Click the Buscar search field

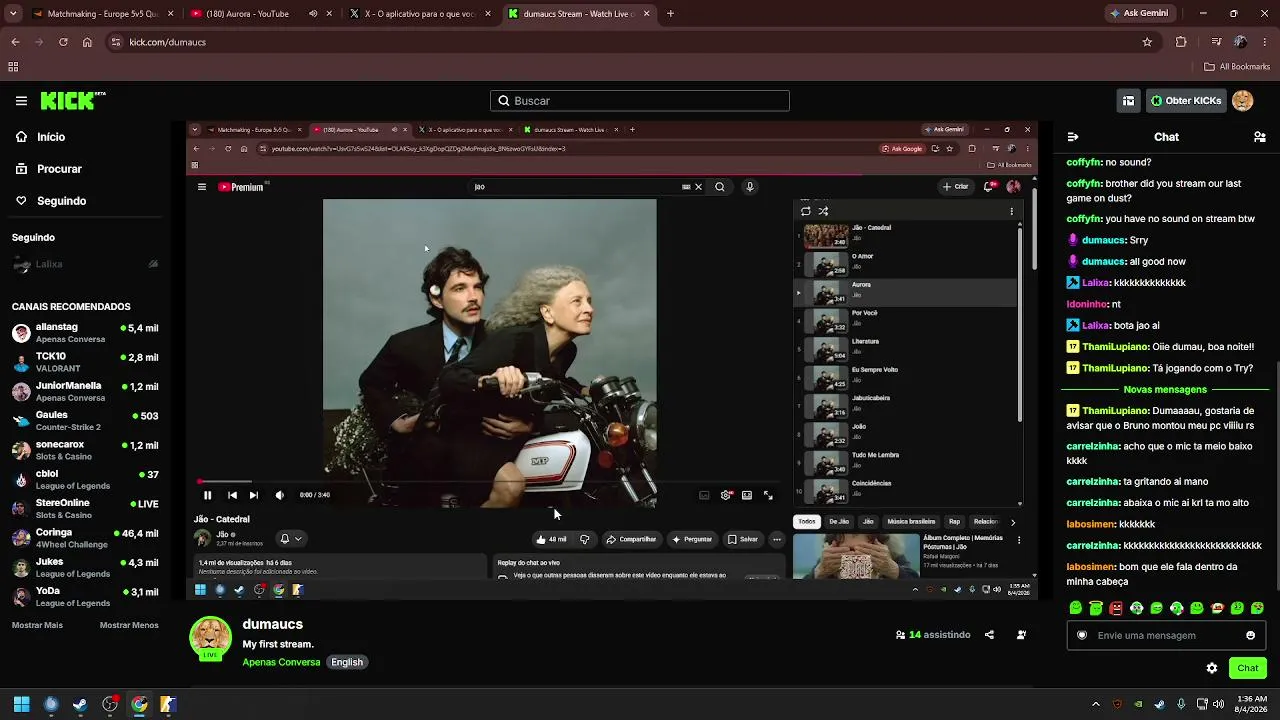pyautogui.click(x=640, y=101)
